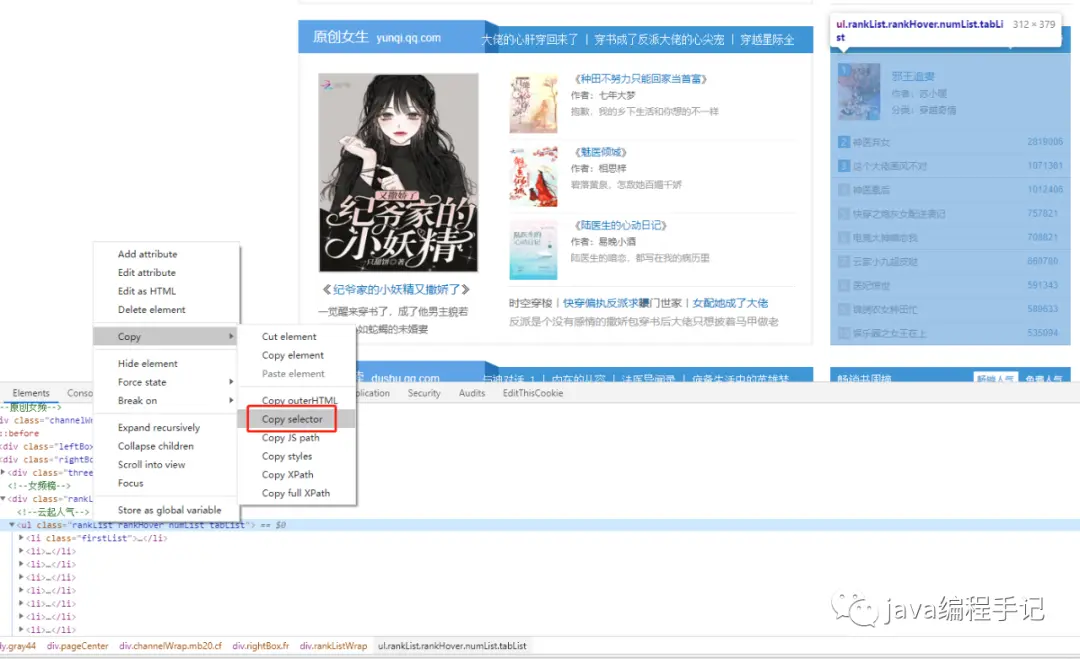Viewport: 1080px width, 659px height.
Task: Open the "Force state" submenu arrow
Action: pos(231,381)
